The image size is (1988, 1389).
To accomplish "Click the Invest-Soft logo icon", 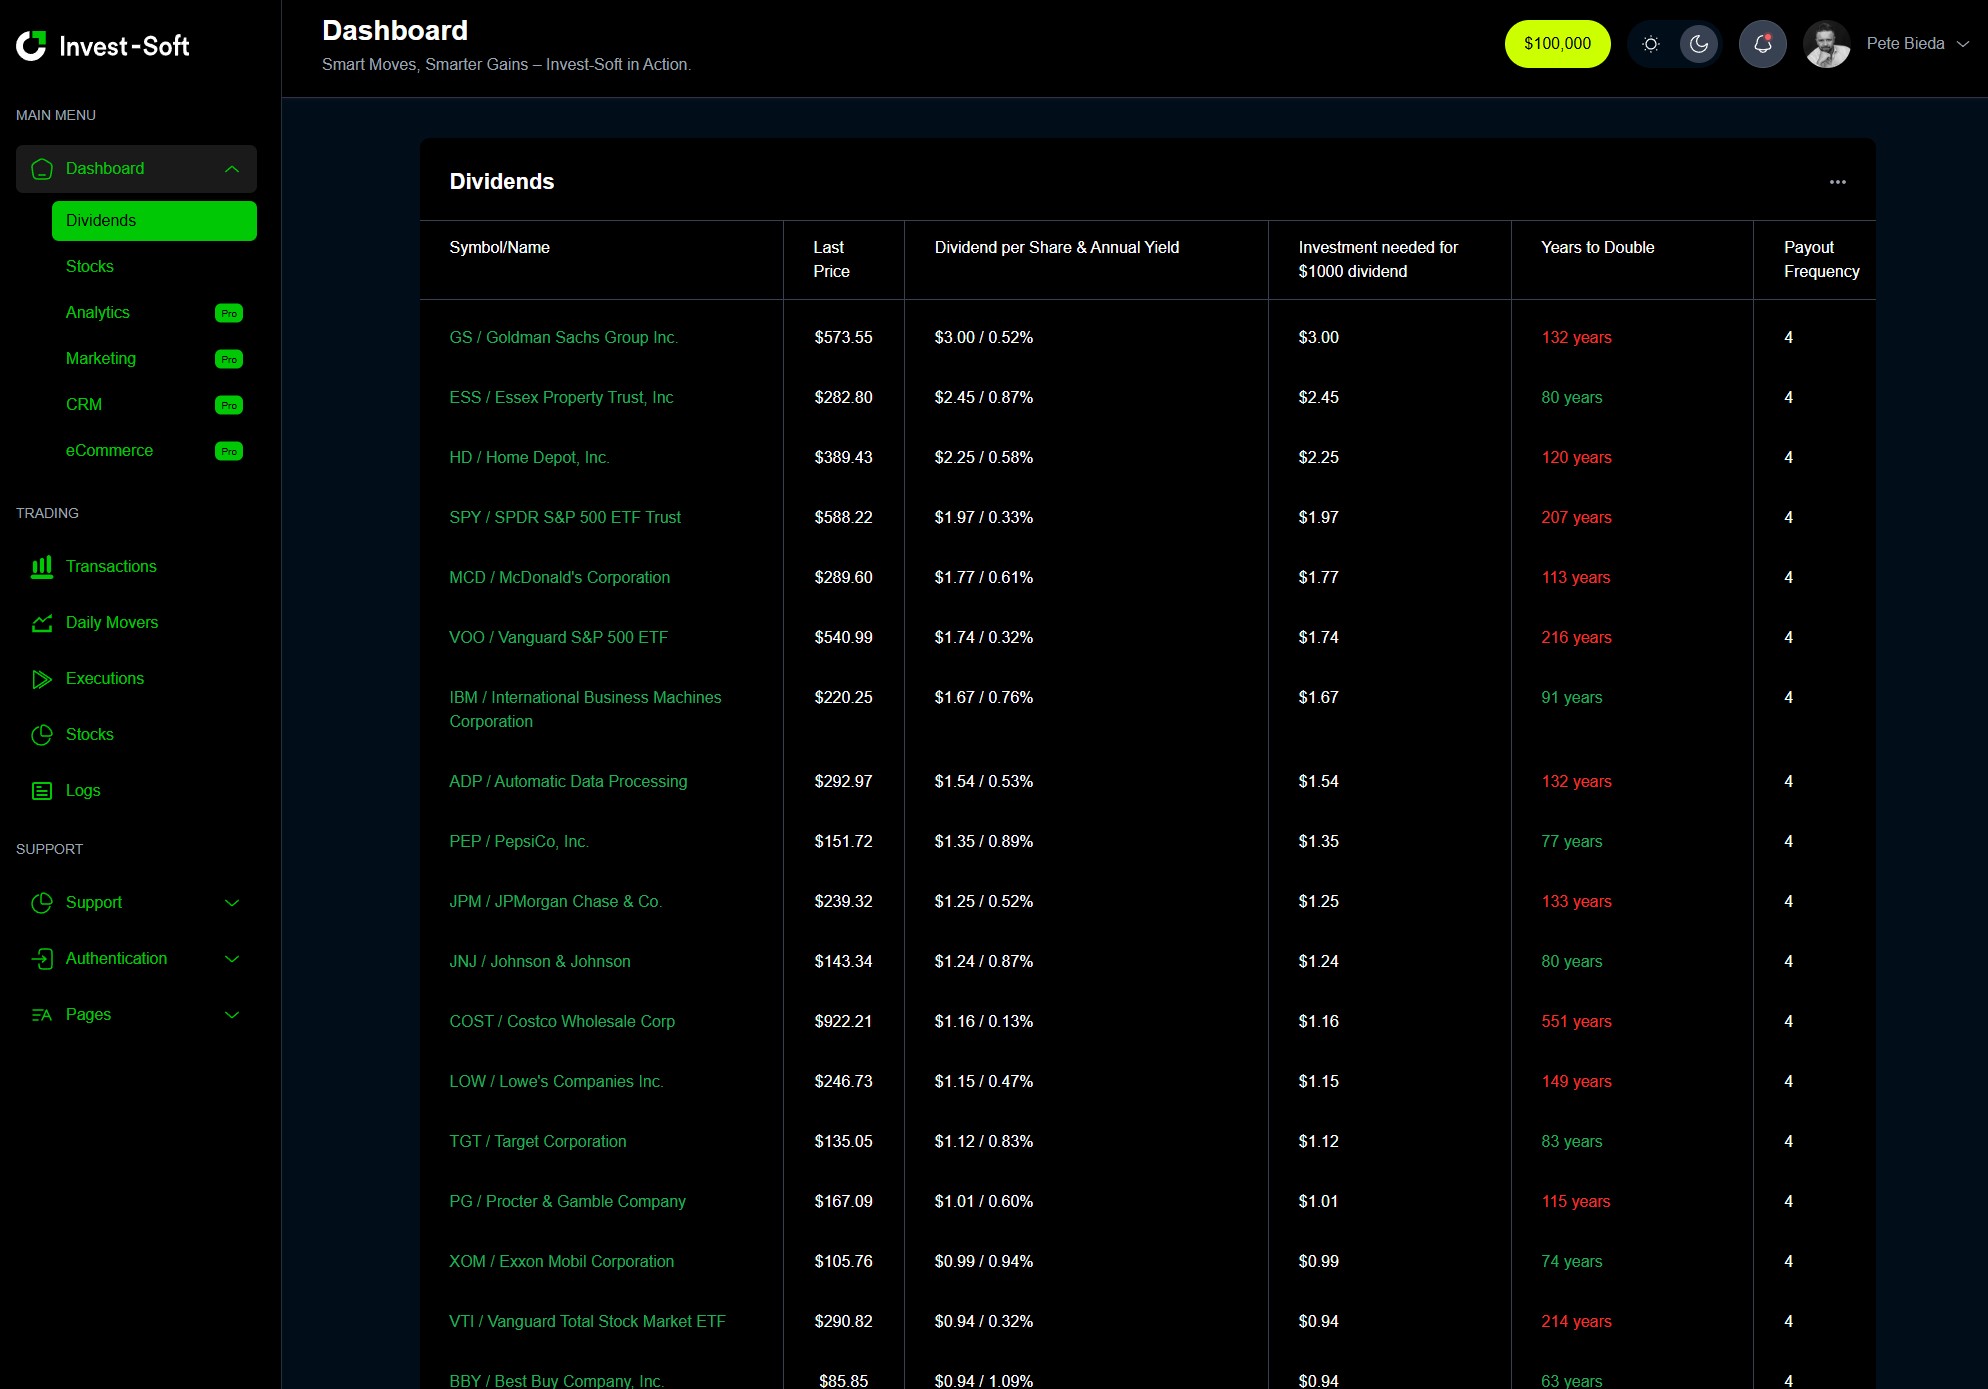I will pyautogui.click(x=31, y=46).
